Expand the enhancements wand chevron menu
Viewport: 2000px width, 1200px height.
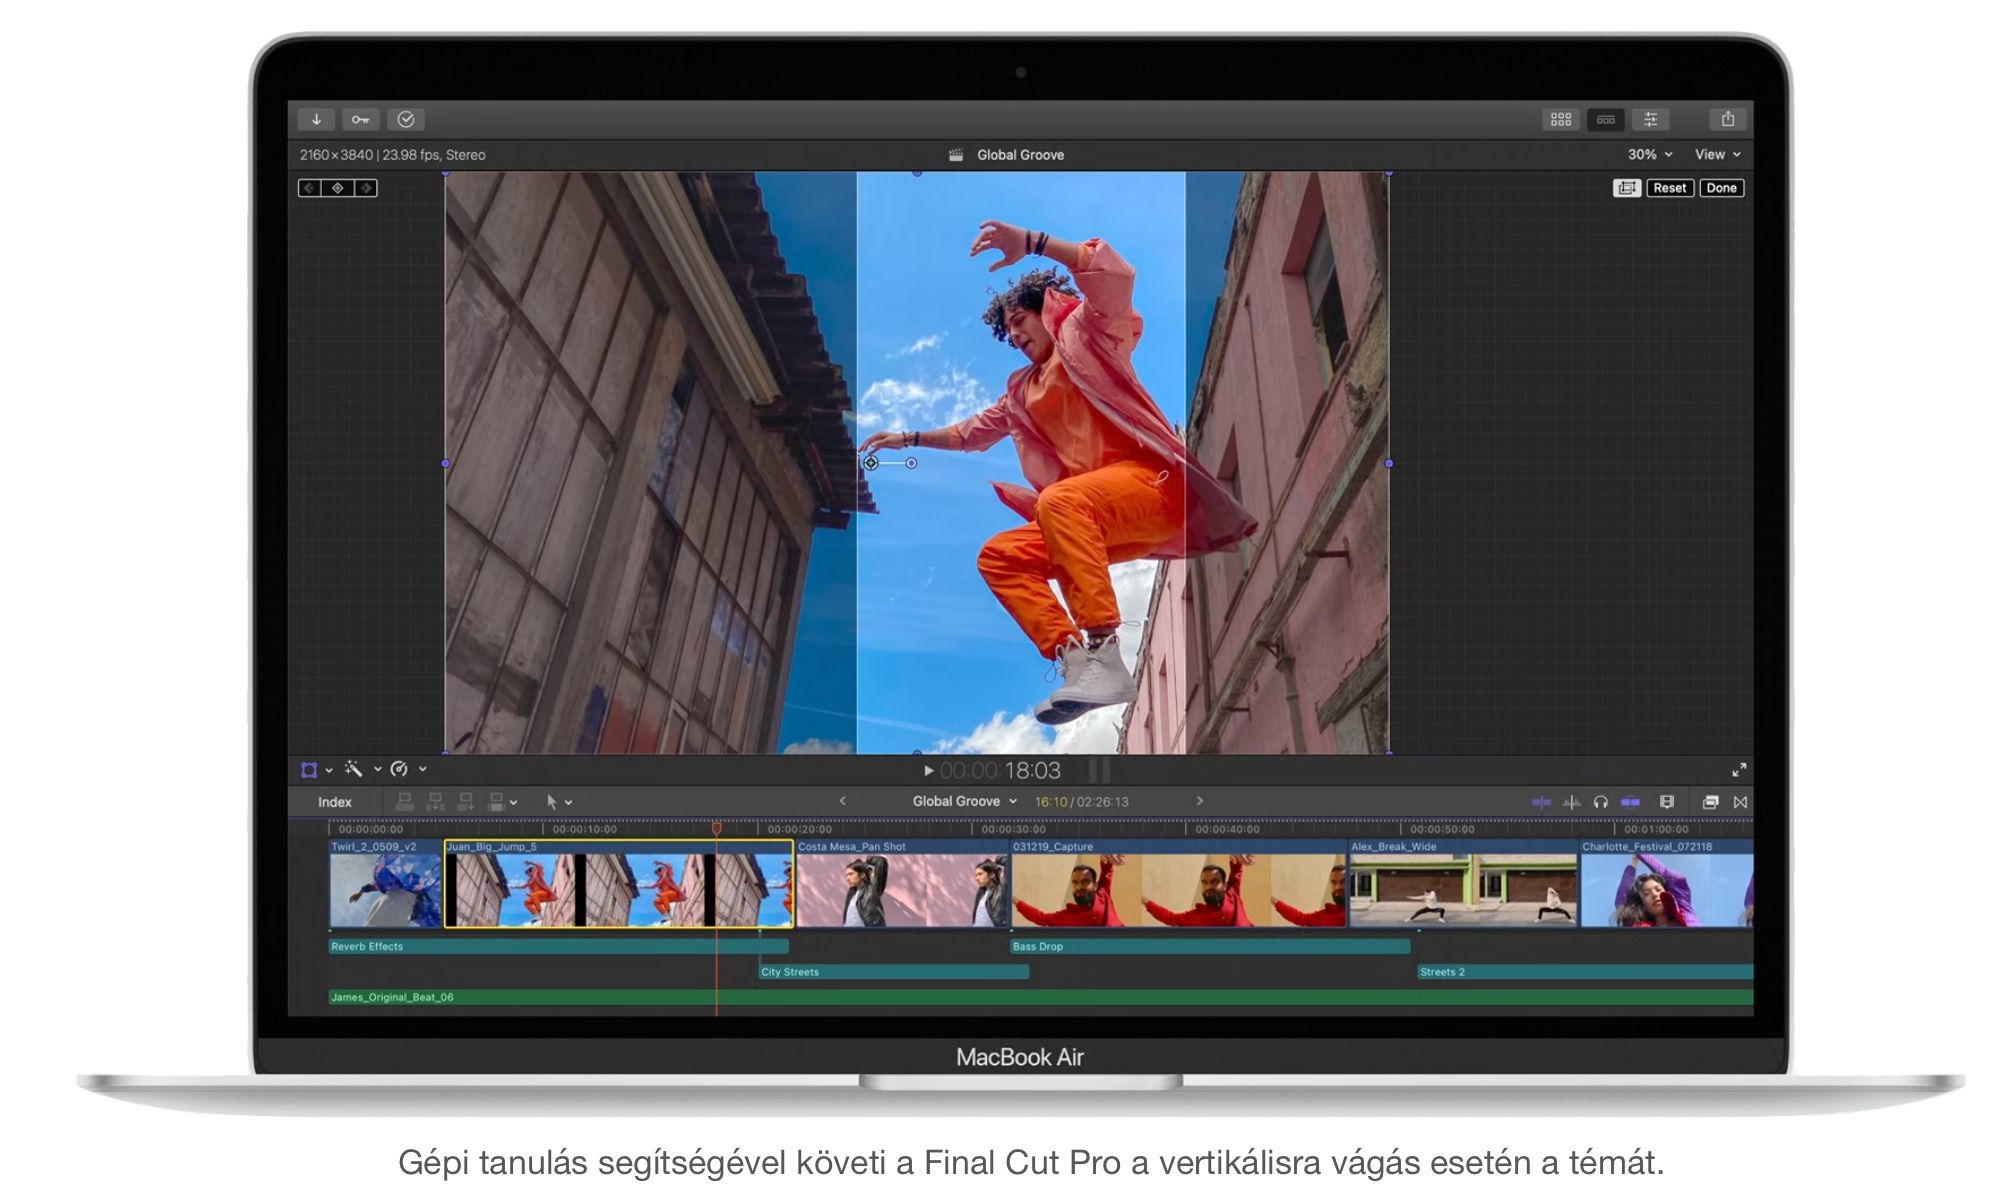(x=378, y=770)
